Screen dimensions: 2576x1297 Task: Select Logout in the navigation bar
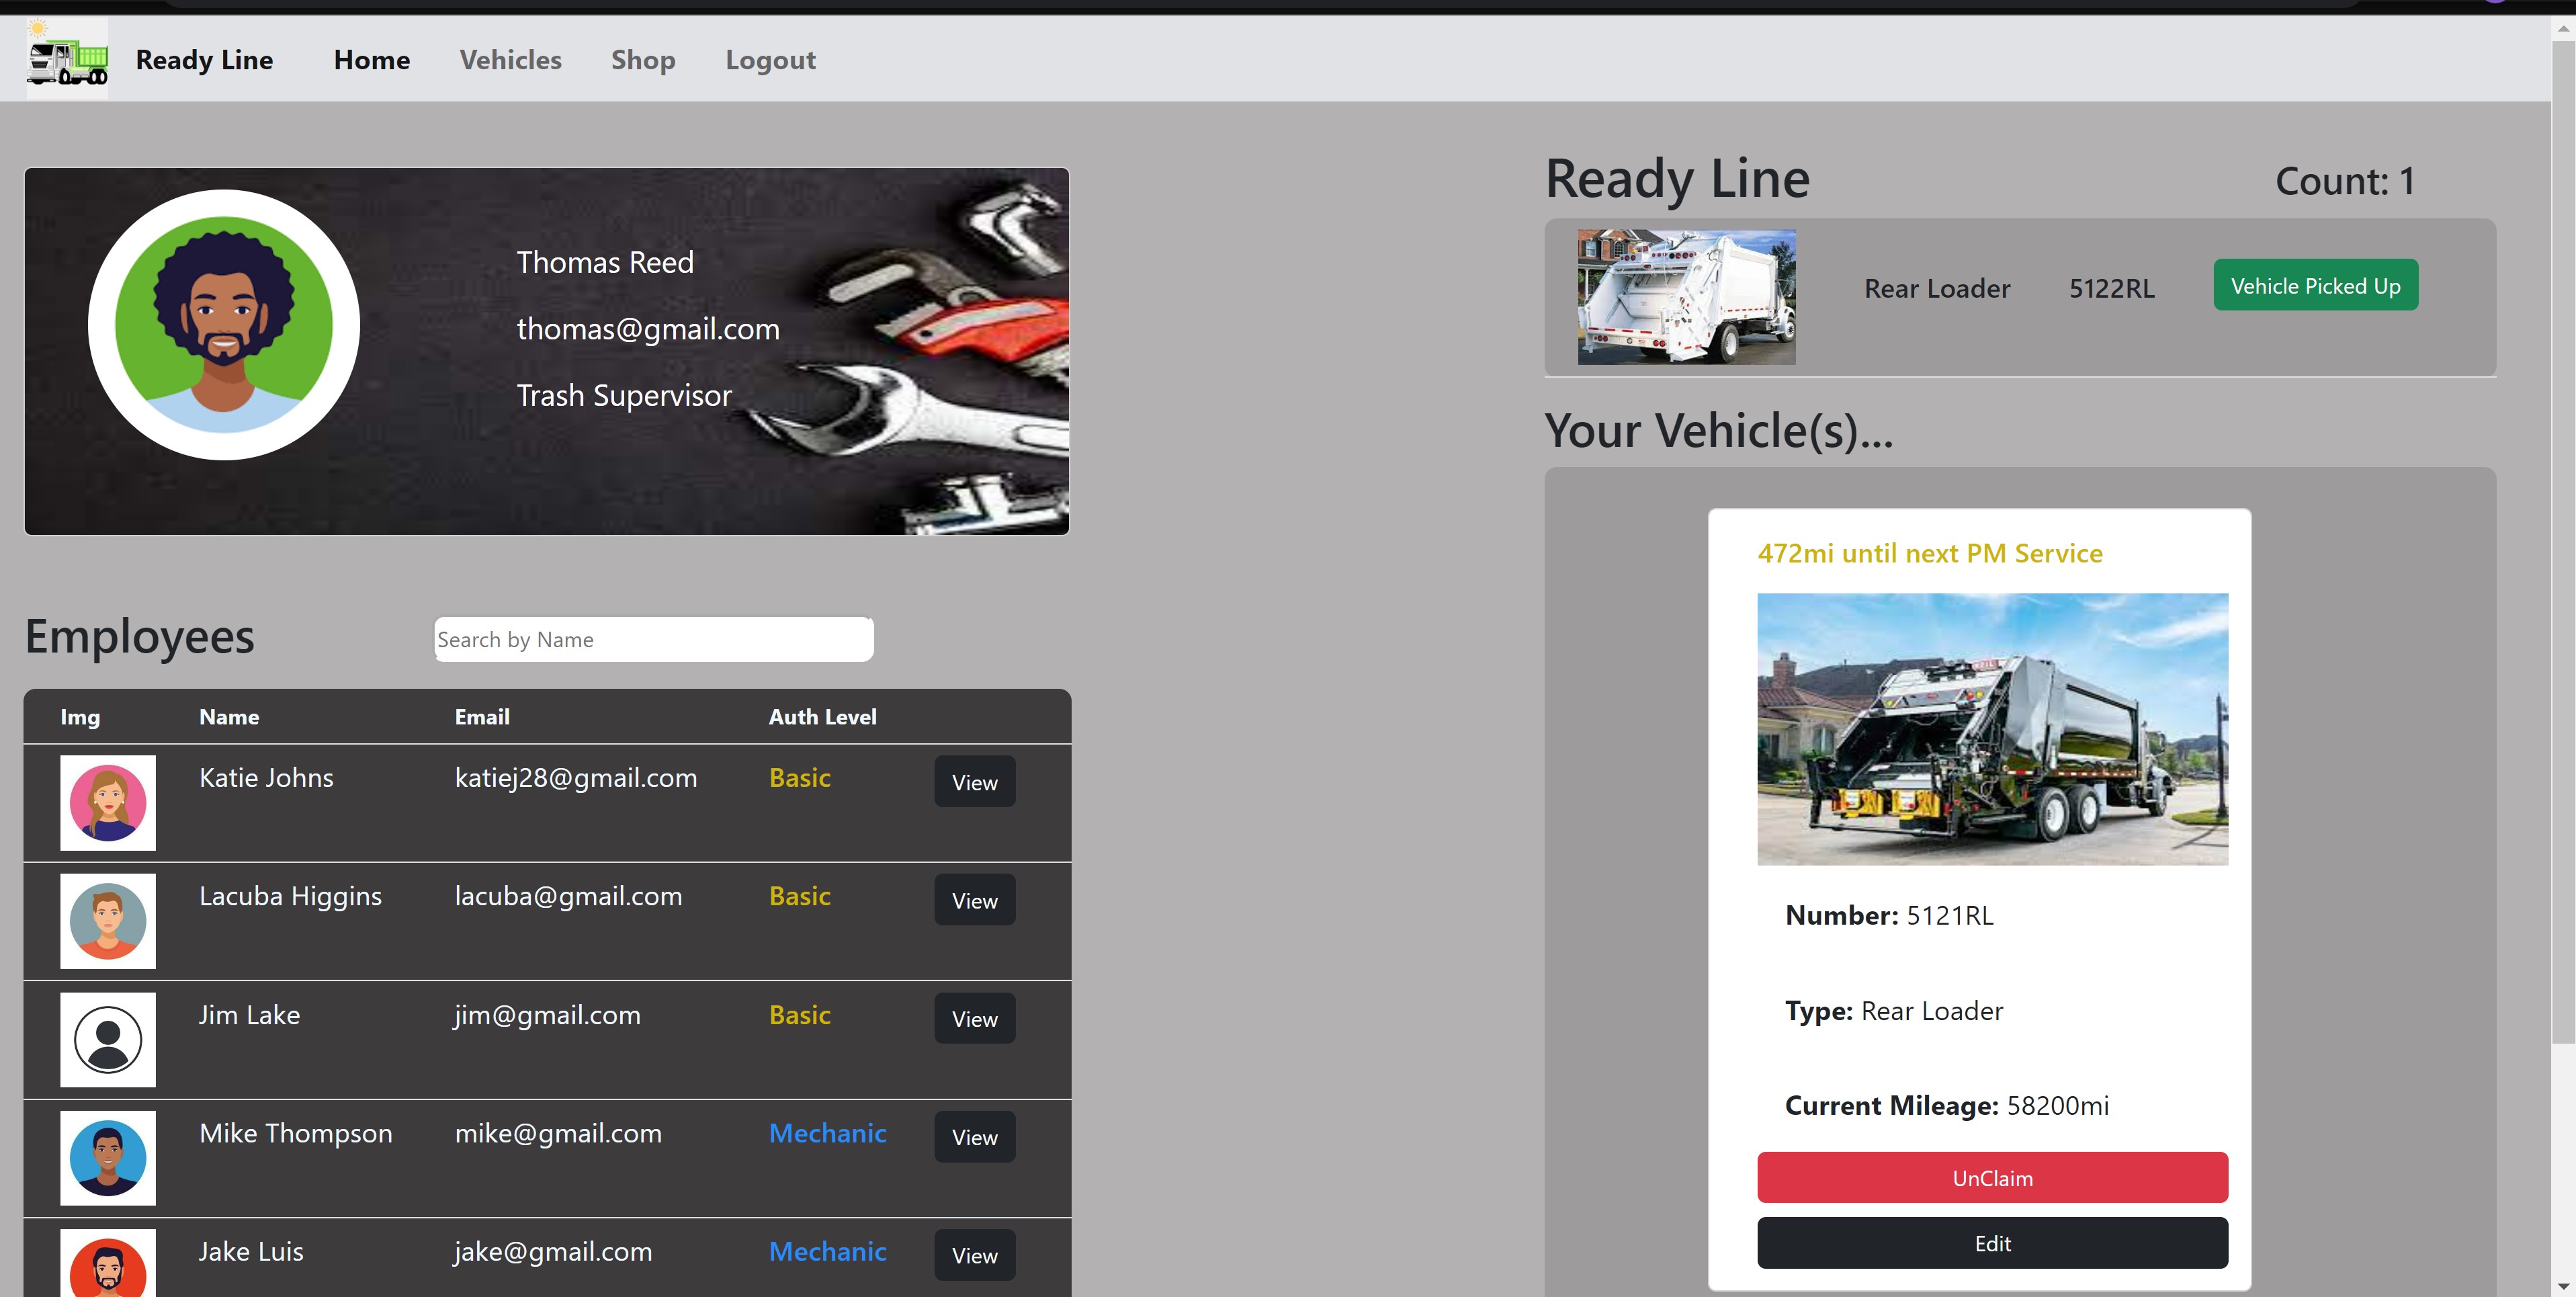(x=770, y=60)
